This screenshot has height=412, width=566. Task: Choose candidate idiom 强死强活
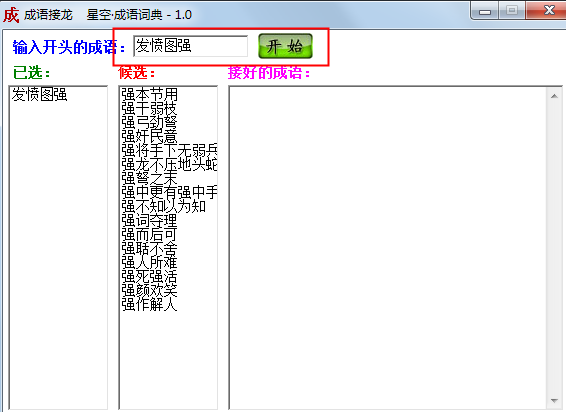149,277
